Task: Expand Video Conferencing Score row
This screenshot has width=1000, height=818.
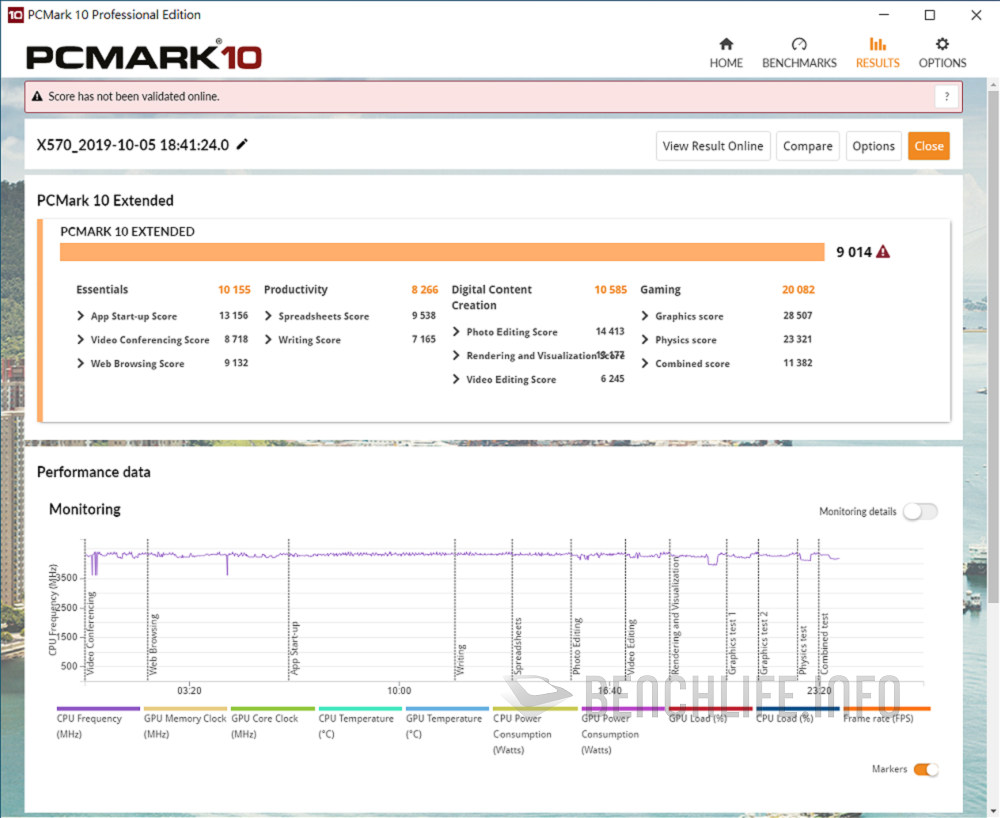Action: [x=80, y=339]
